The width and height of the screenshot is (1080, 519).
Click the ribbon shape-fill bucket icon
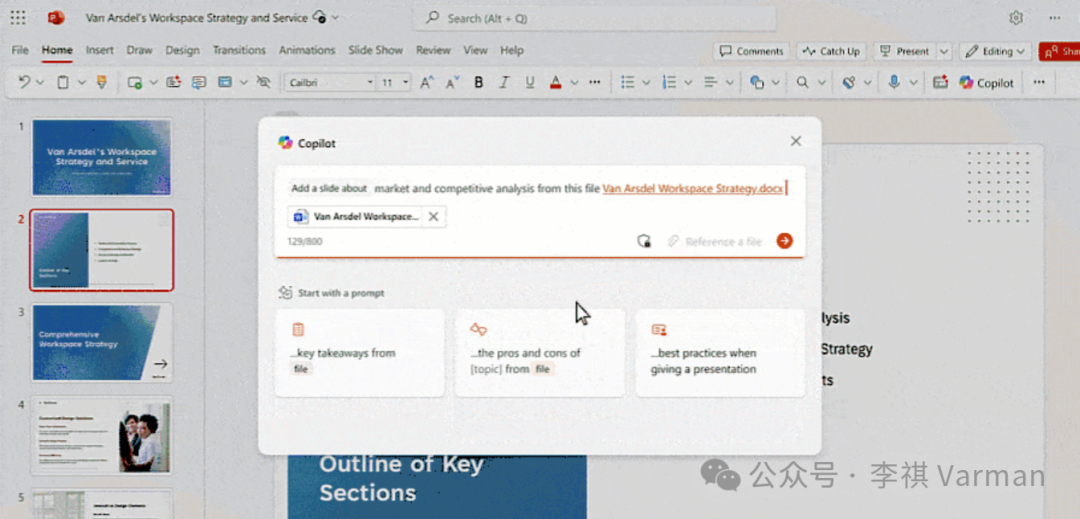[849, 83]
